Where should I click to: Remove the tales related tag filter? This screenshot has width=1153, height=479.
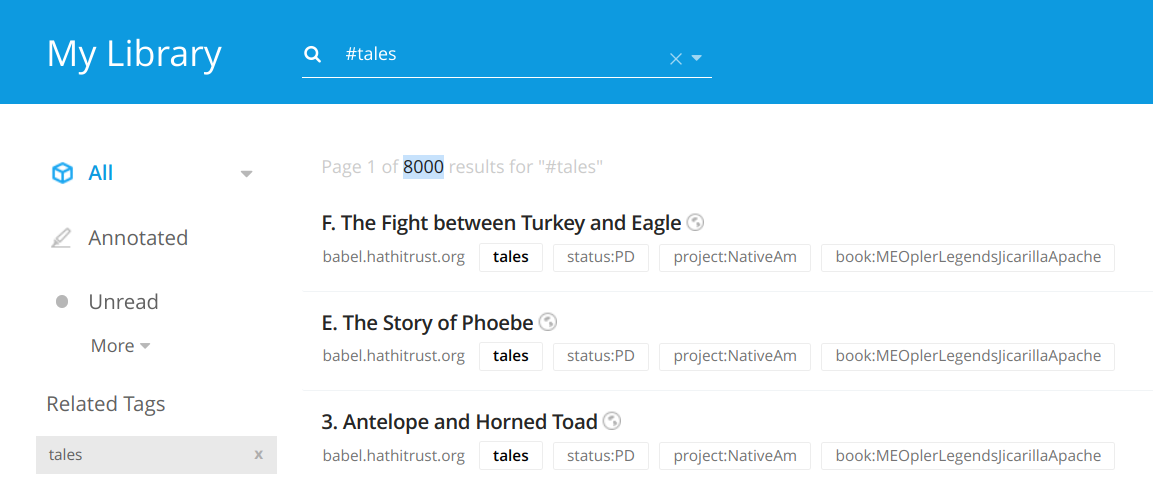(x=258, y=455)
